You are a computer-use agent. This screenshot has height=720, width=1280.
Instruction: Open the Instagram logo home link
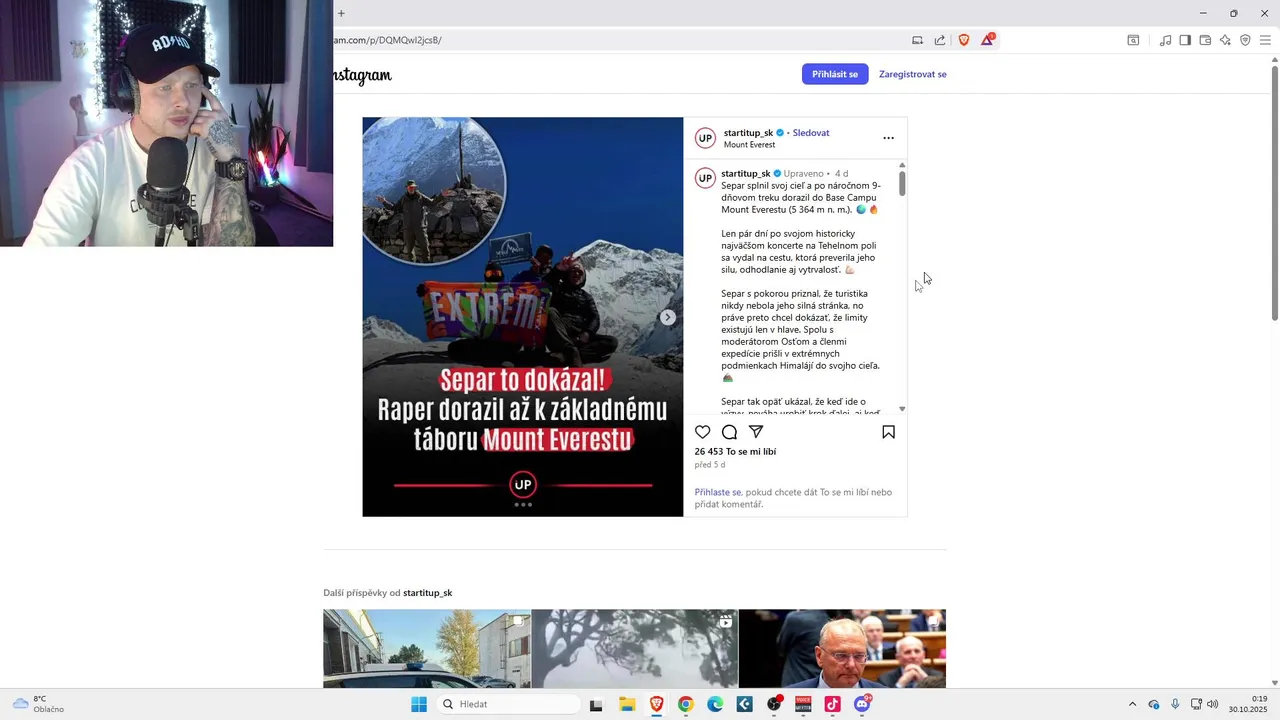[x=362, y=75]
